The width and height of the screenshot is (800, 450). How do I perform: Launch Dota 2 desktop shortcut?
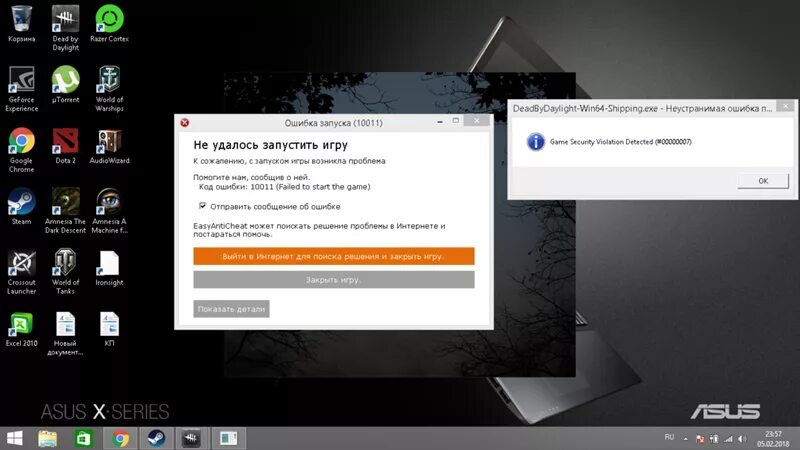(65, 145)
